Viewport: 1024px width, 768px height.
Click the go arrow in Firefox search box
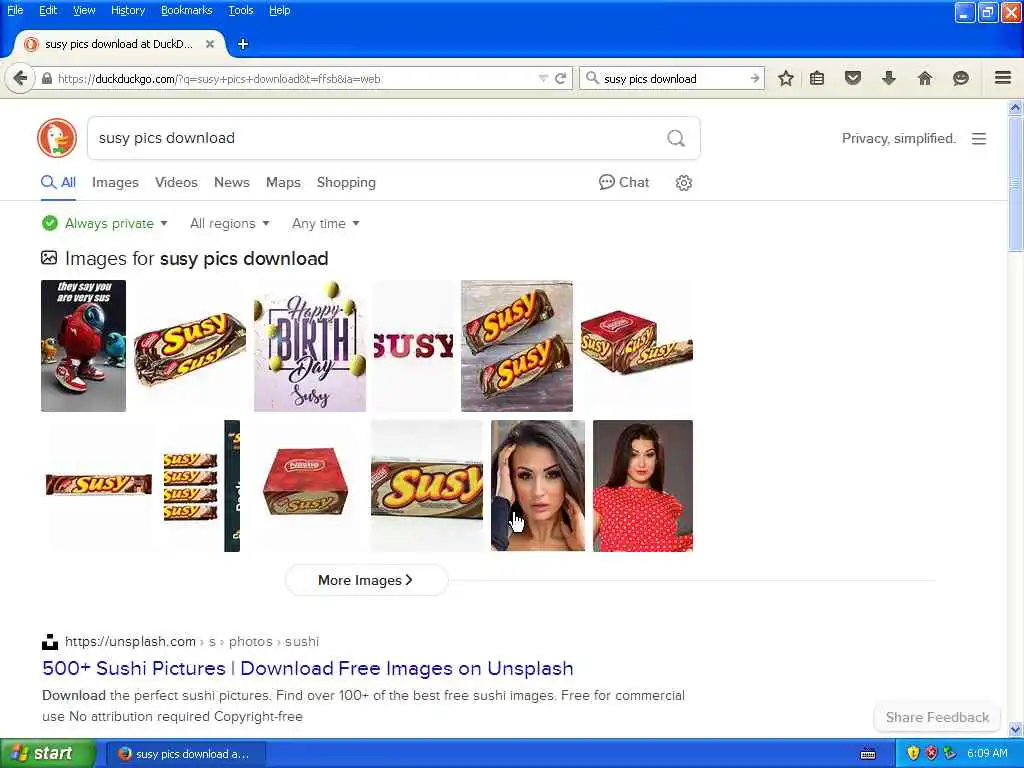tap(754, 78)
